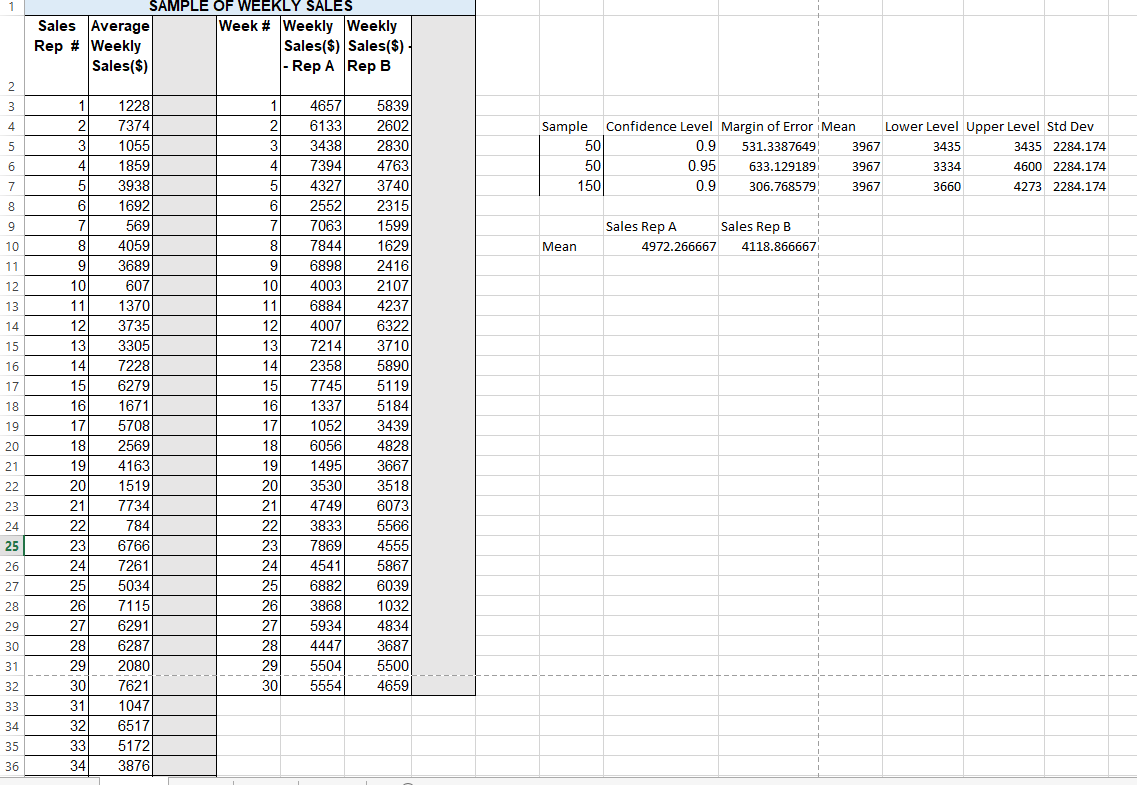Click the row 36 header
This screenshot has width=1137, height=785.
pyautogui.click(x=12, y=766)
